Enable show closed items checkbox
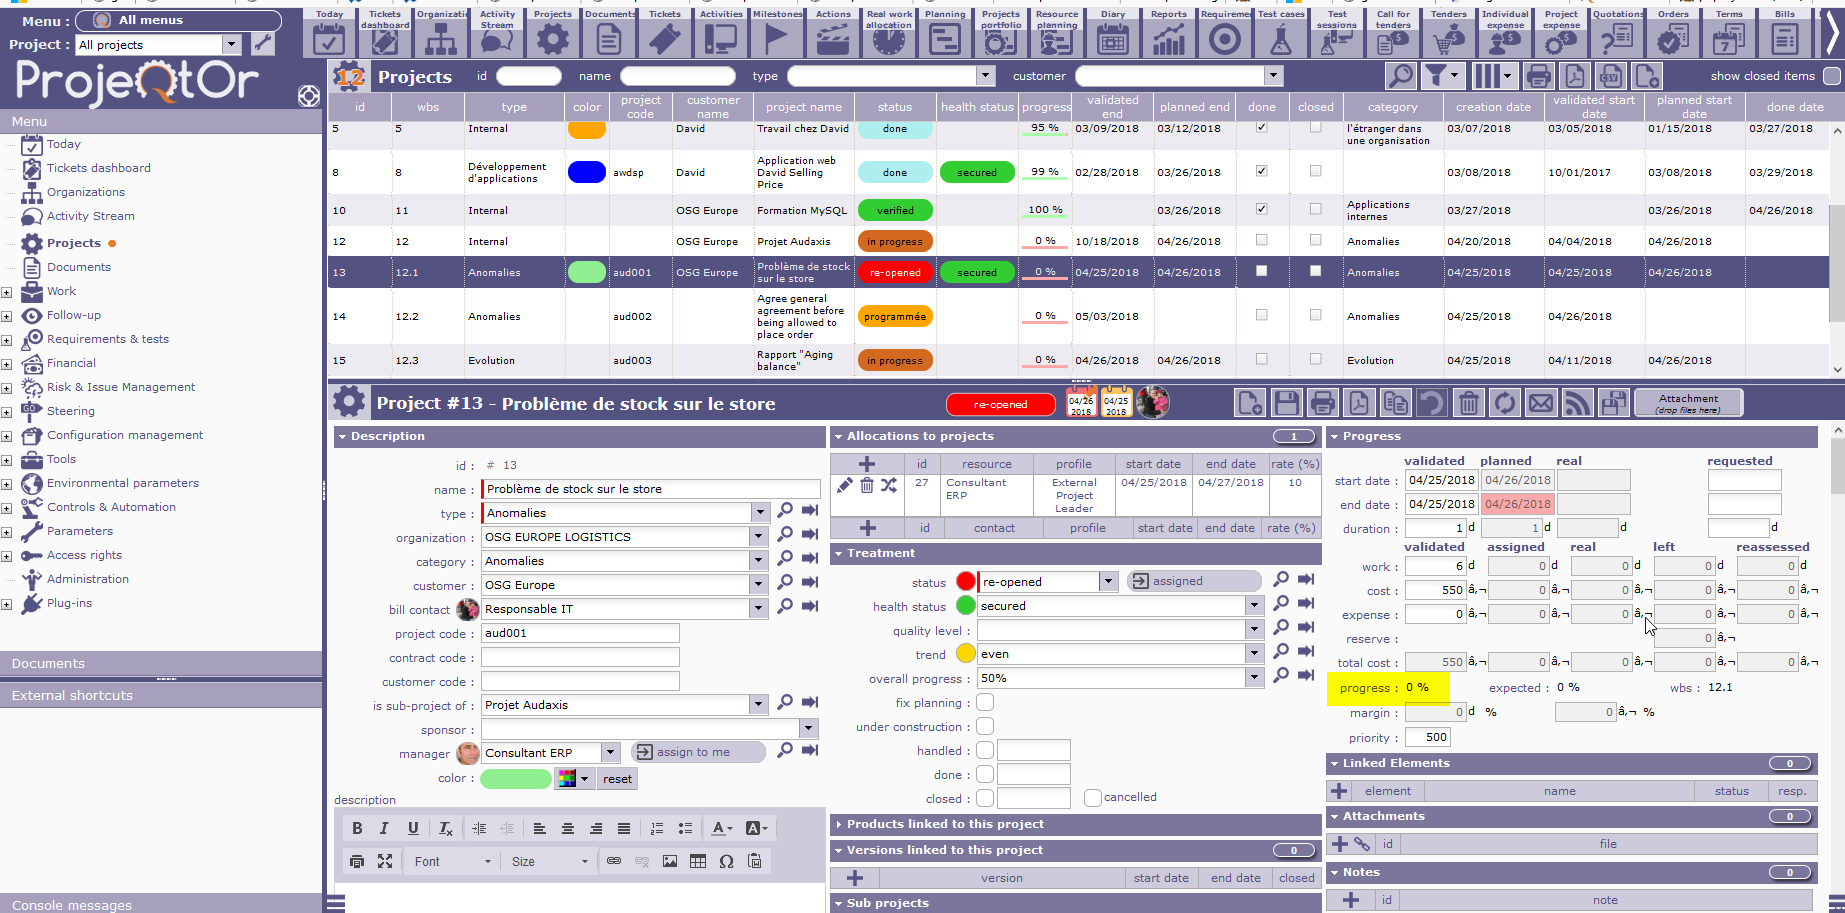Screen dimensions: 1845x913 pyautogui.click(x=1832, y=76)
